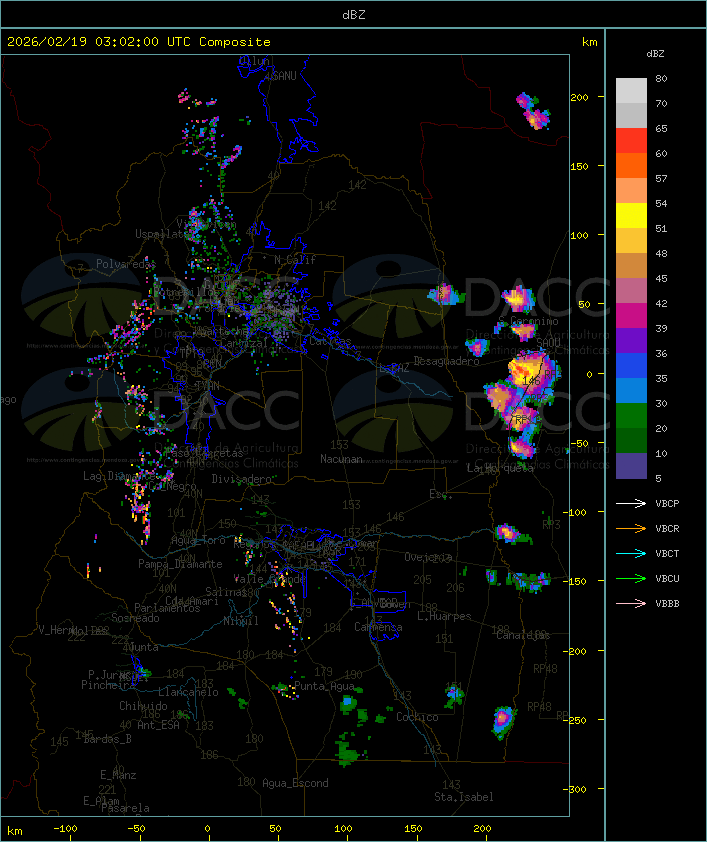This screenshot has height=842, width=707.
Task: Click the Divisadero place label
Action: tap(242, 478)
